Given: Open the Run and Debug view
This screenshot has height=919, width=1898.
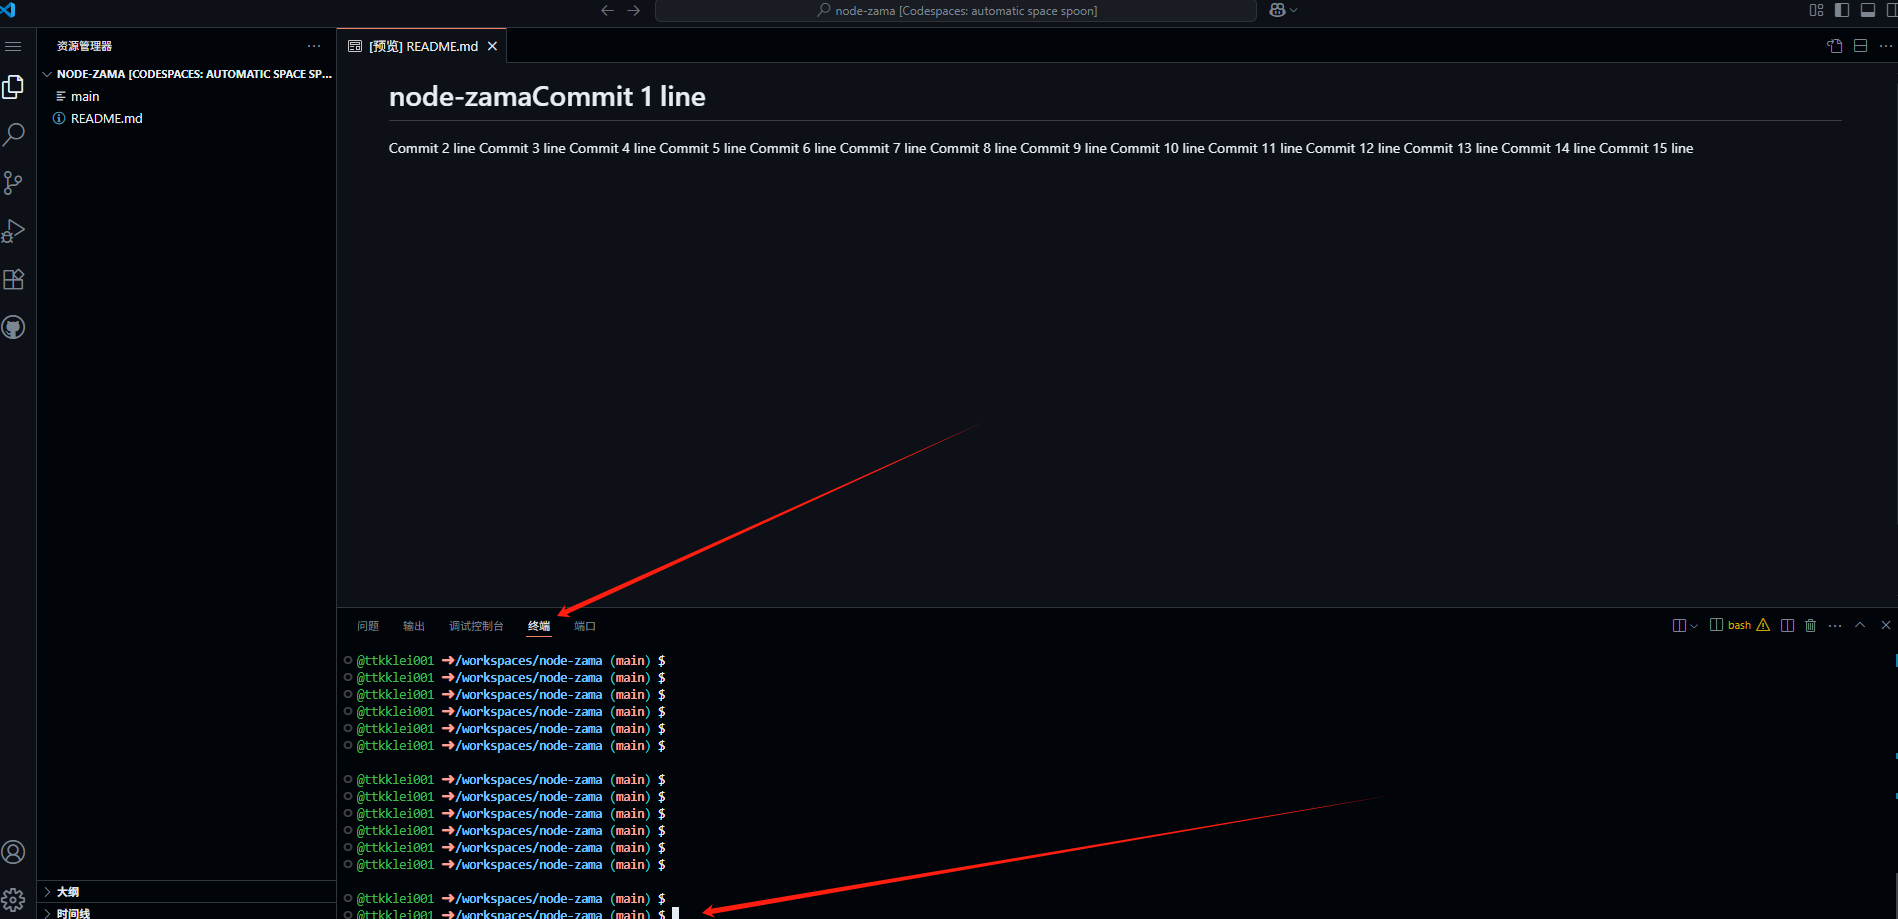Looking at the screenshot, I should [14, 231].
